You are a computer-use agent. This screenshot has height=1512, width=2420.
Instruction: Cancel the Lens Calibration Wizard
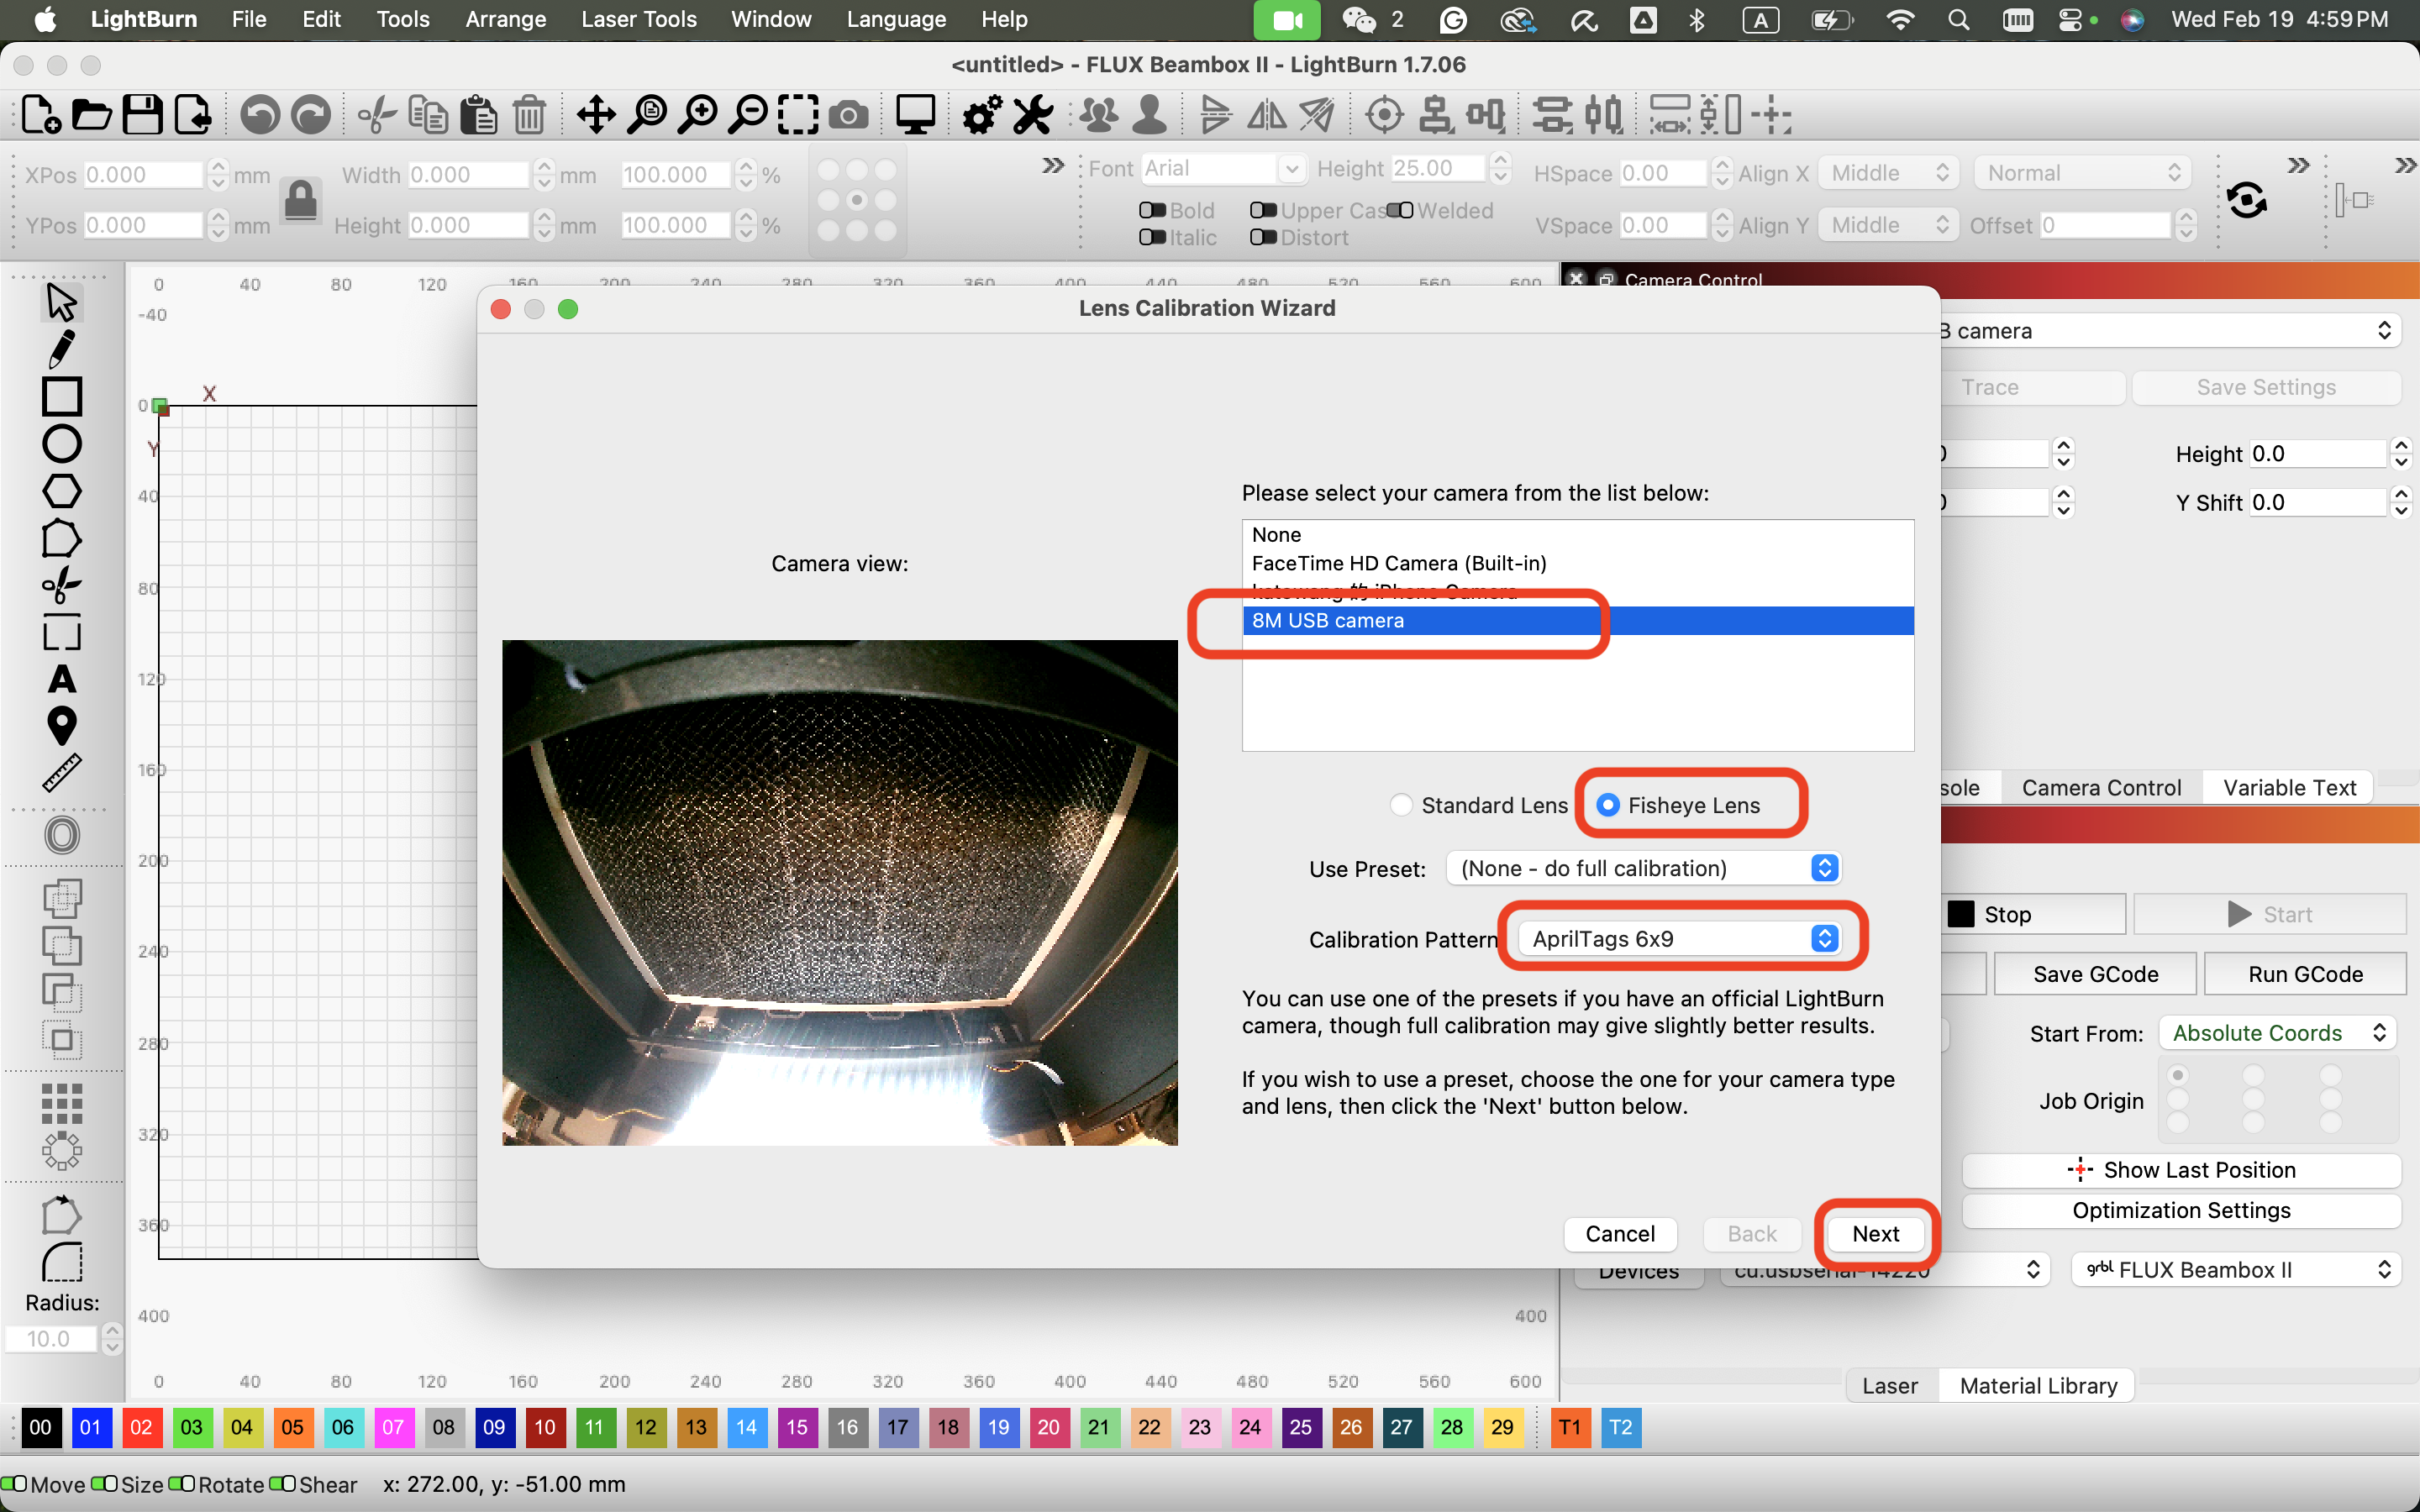click(x=1619, y=1233)
